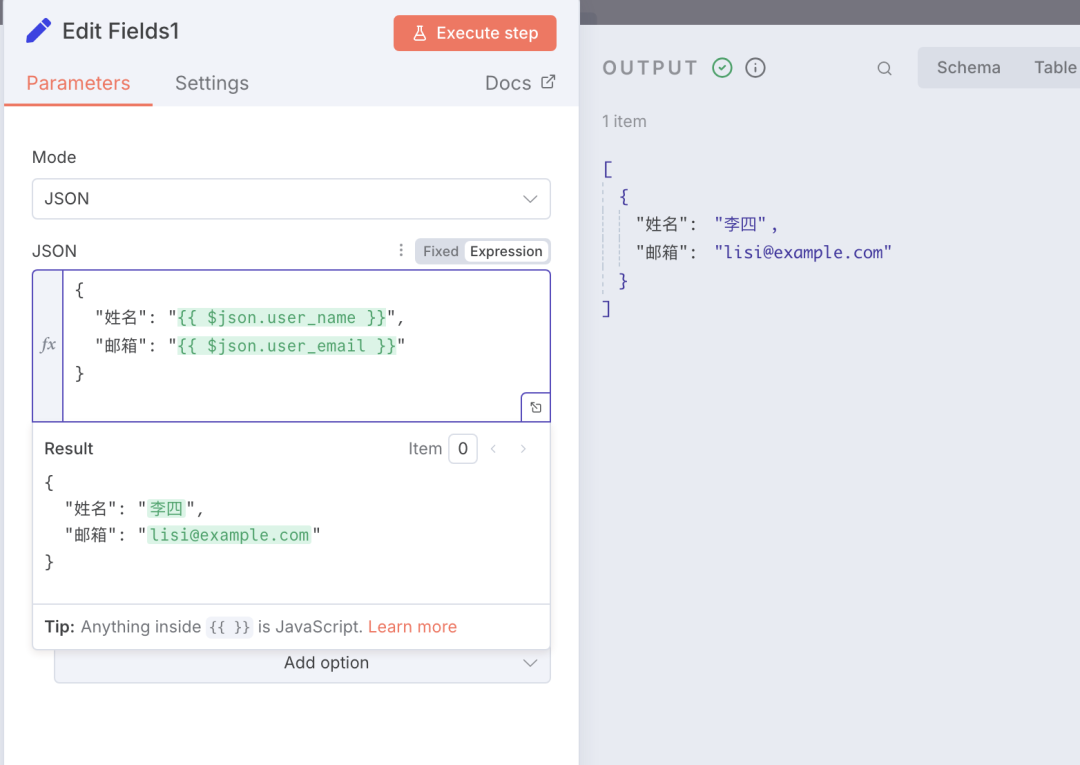Switch the JSON field to Expression mode

[506, 251]
